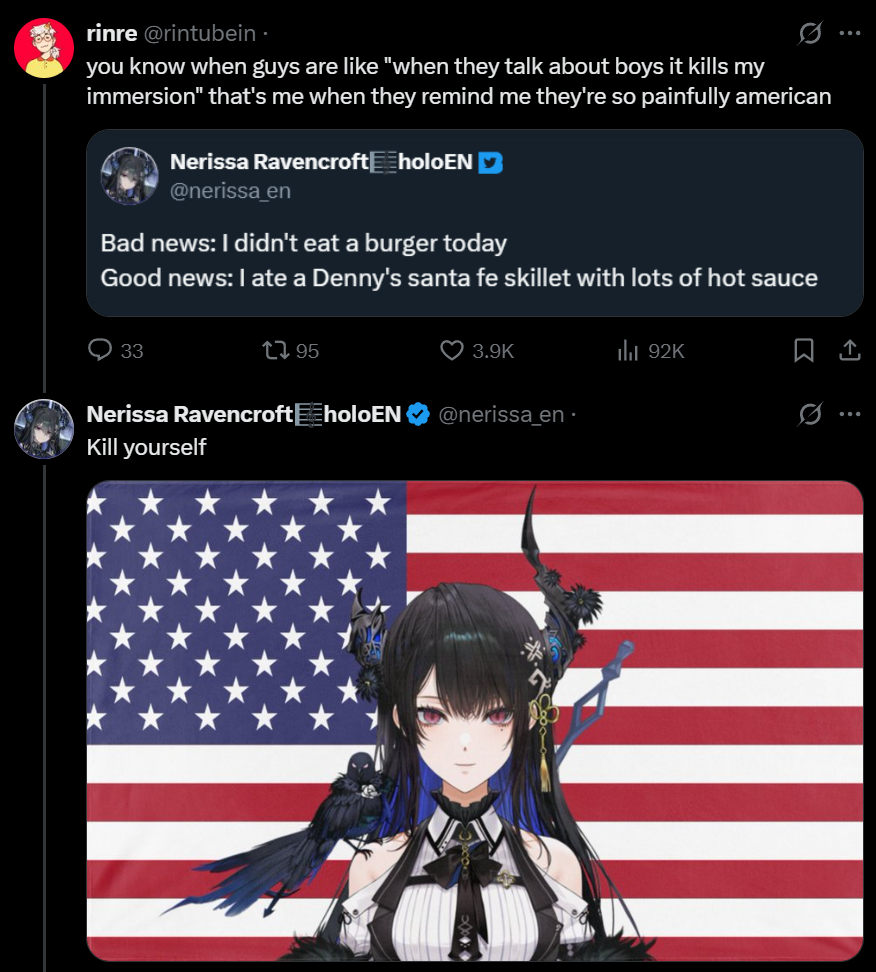
Task: Open Nerissa Ravencroft holoEN name in reply
Action: click(x=244, y=413)
